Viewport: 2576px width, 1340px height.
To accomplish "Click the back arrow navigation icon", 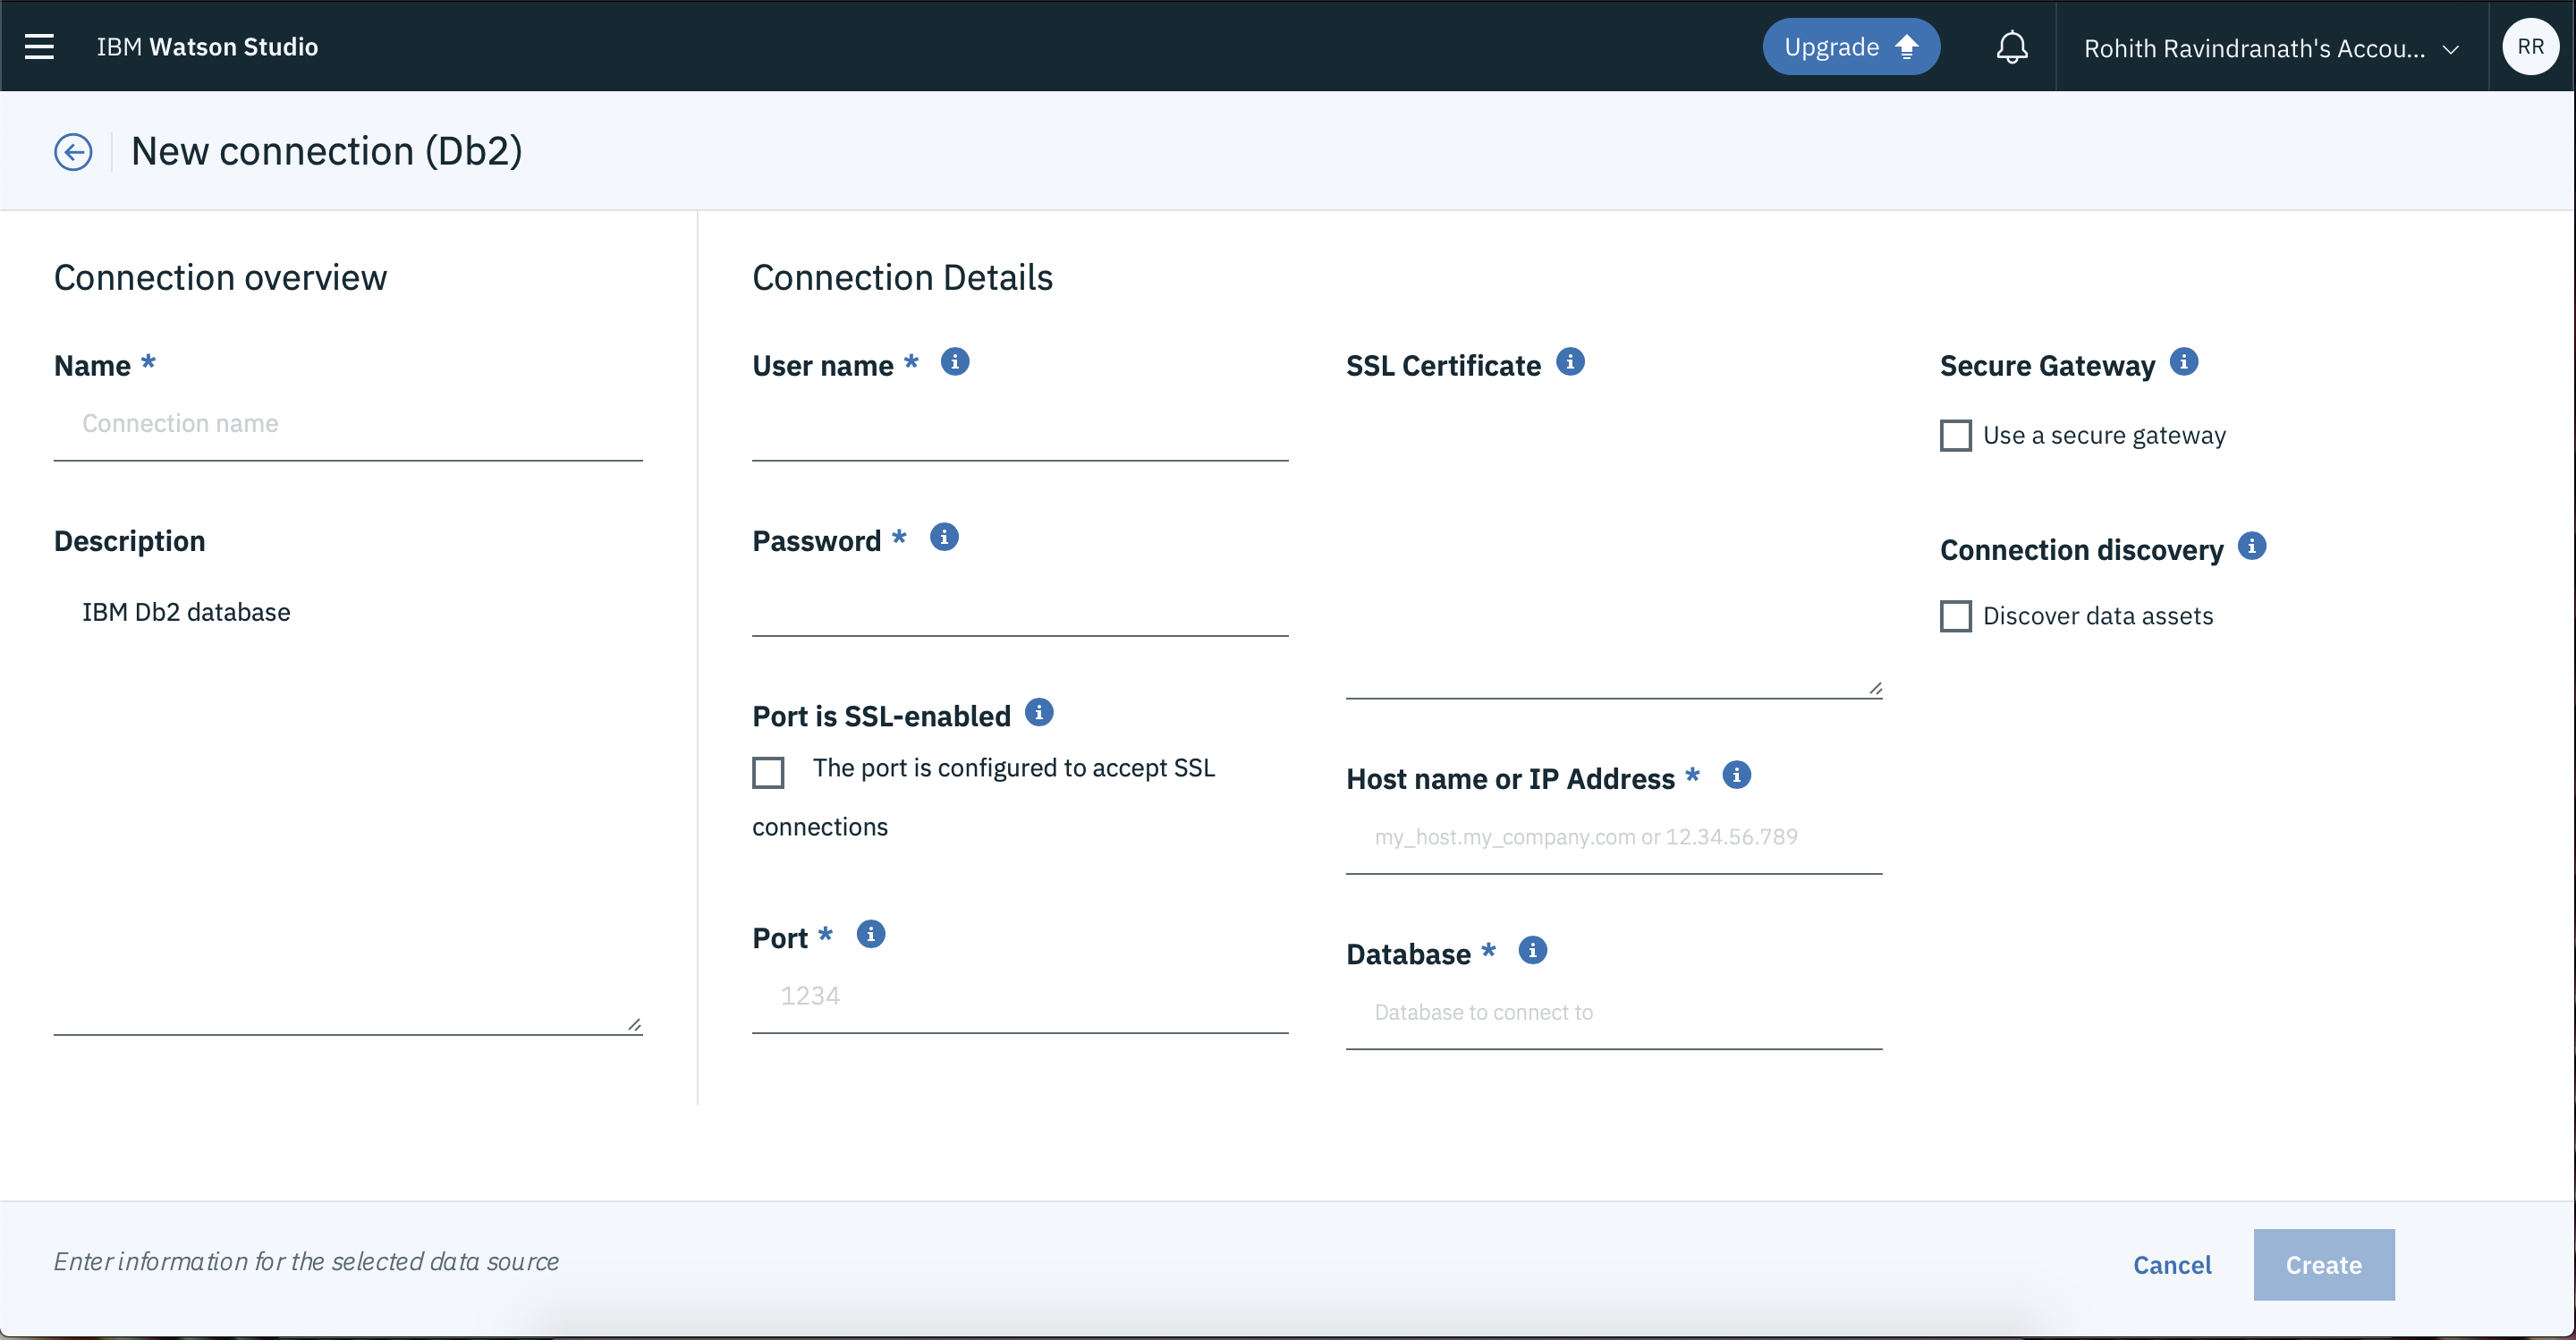I will coord(72,148).
